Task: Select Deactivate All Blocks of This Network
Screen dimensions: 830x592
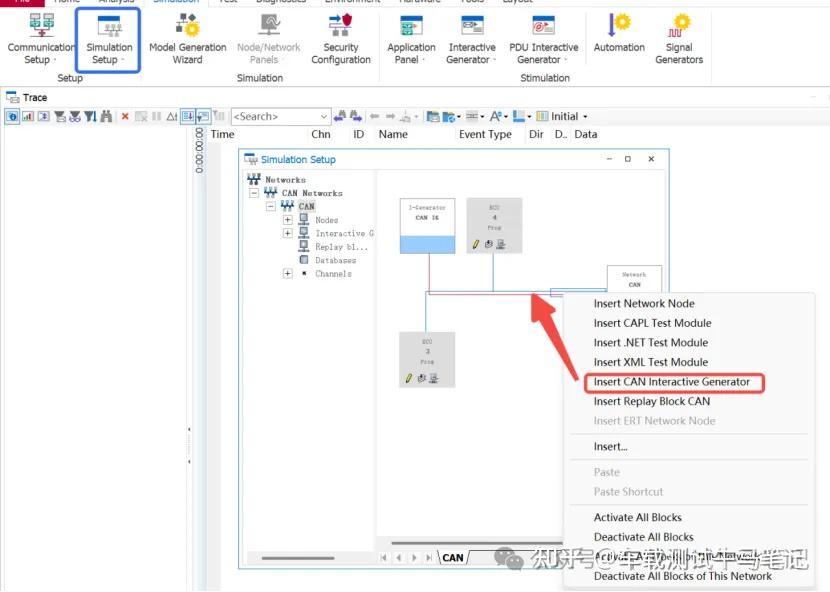Action: pos(682,576)
